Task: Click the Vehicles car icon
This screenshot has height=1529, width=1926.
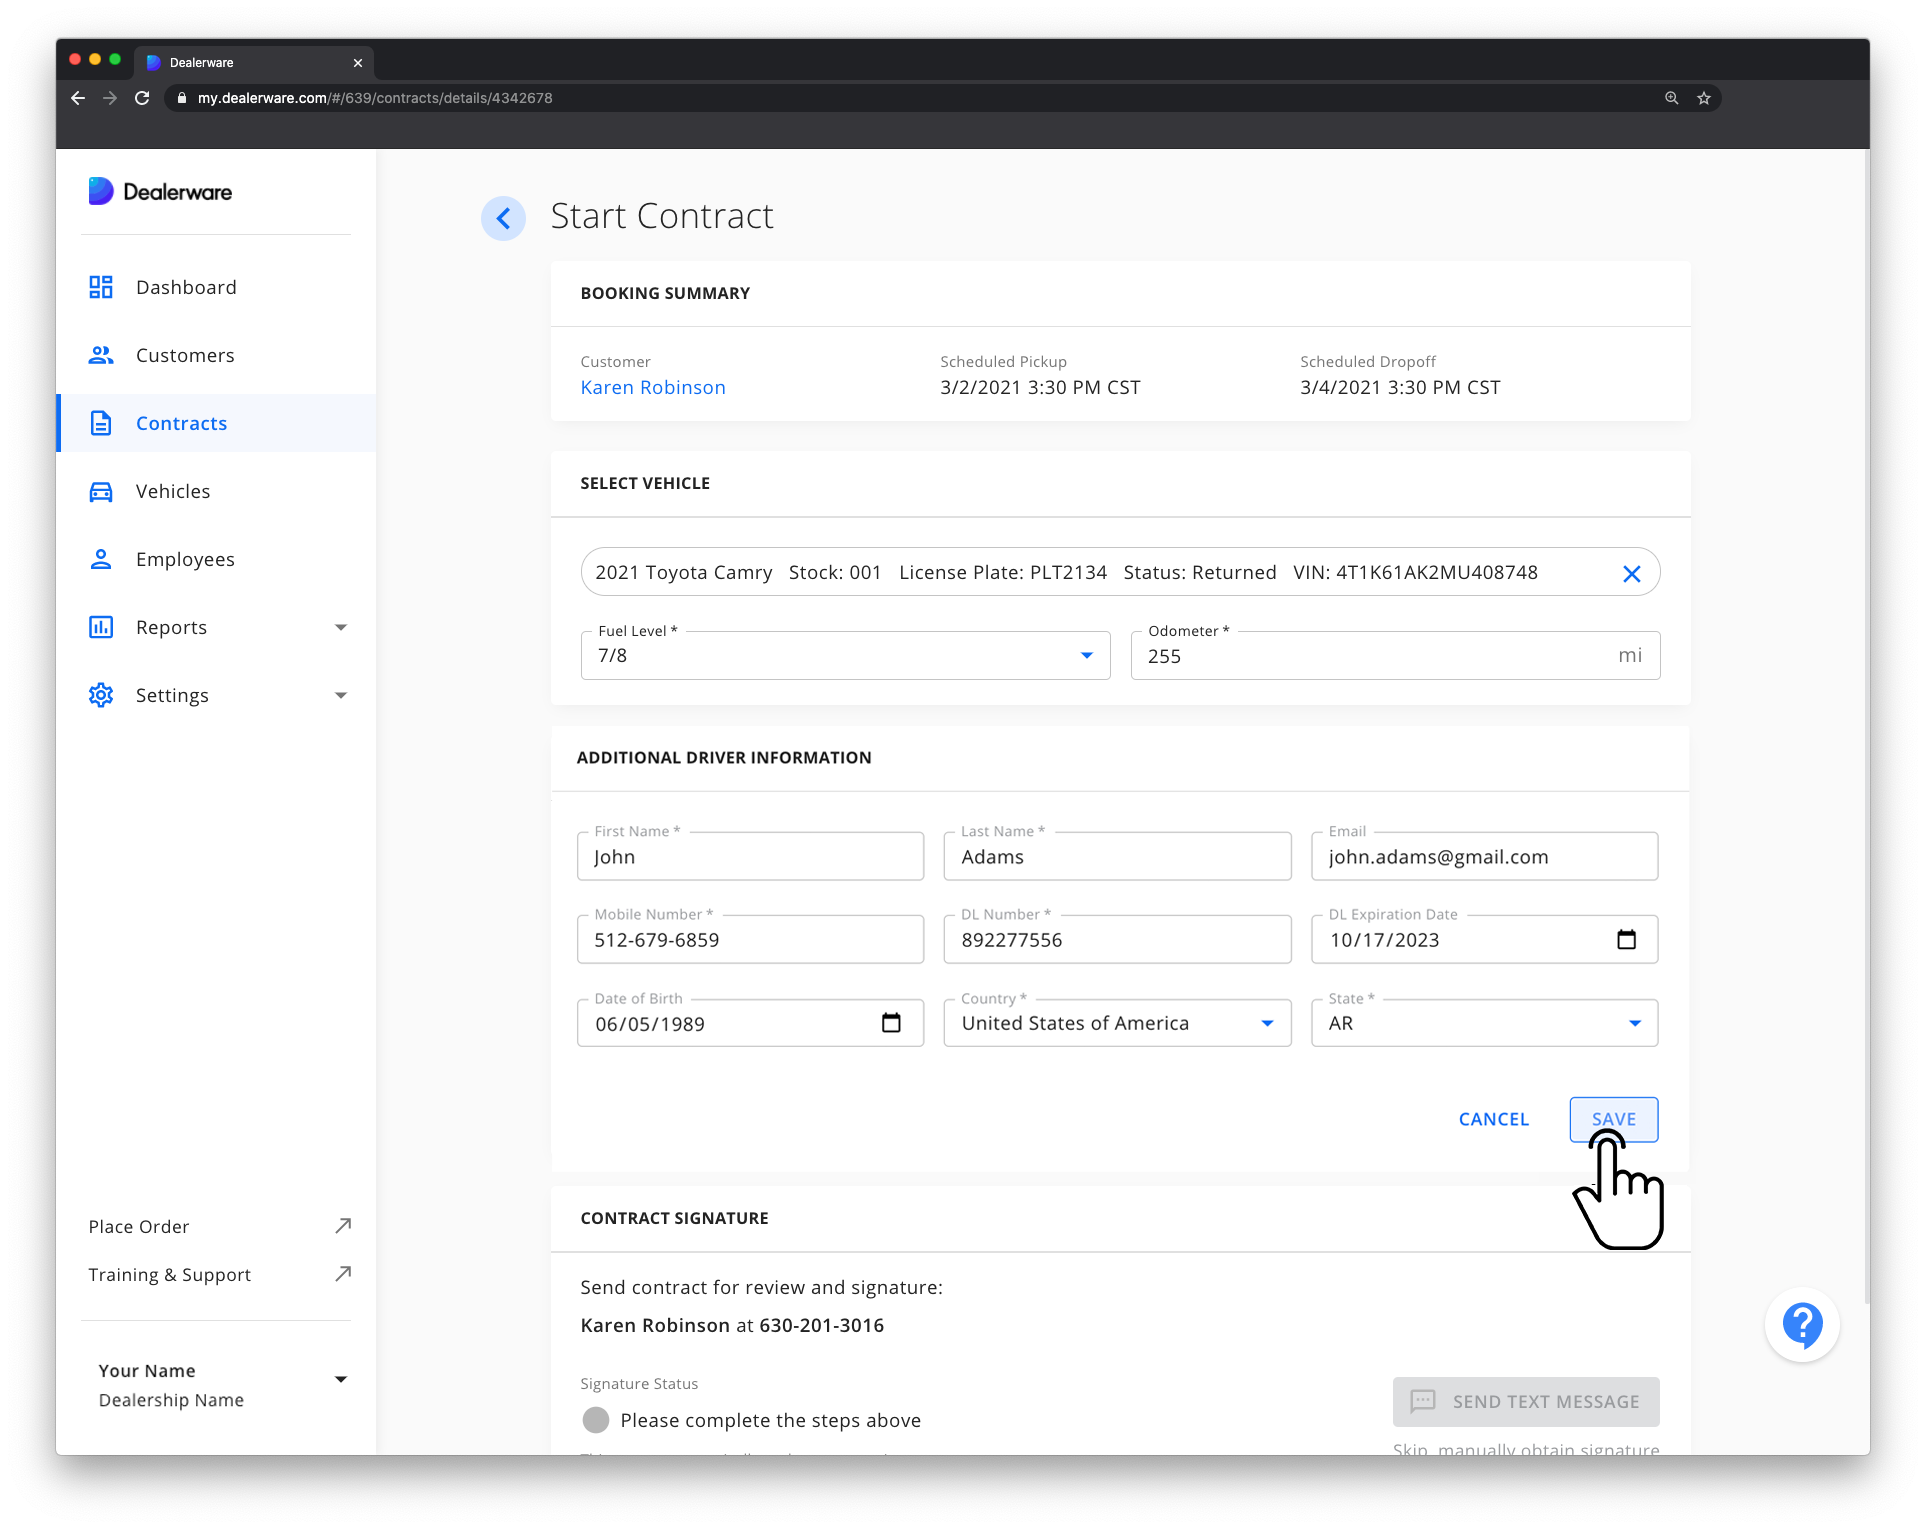Action: point(101,491)
